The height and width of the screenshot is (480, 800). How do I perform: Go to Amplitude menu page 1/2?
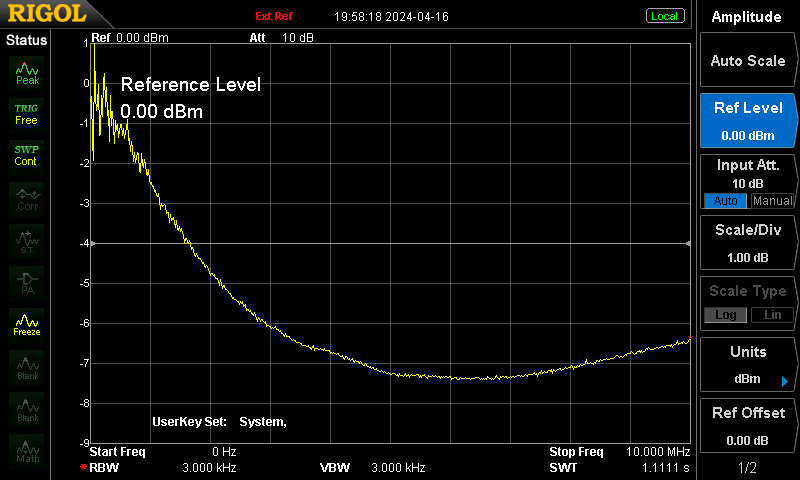point(747,467)
